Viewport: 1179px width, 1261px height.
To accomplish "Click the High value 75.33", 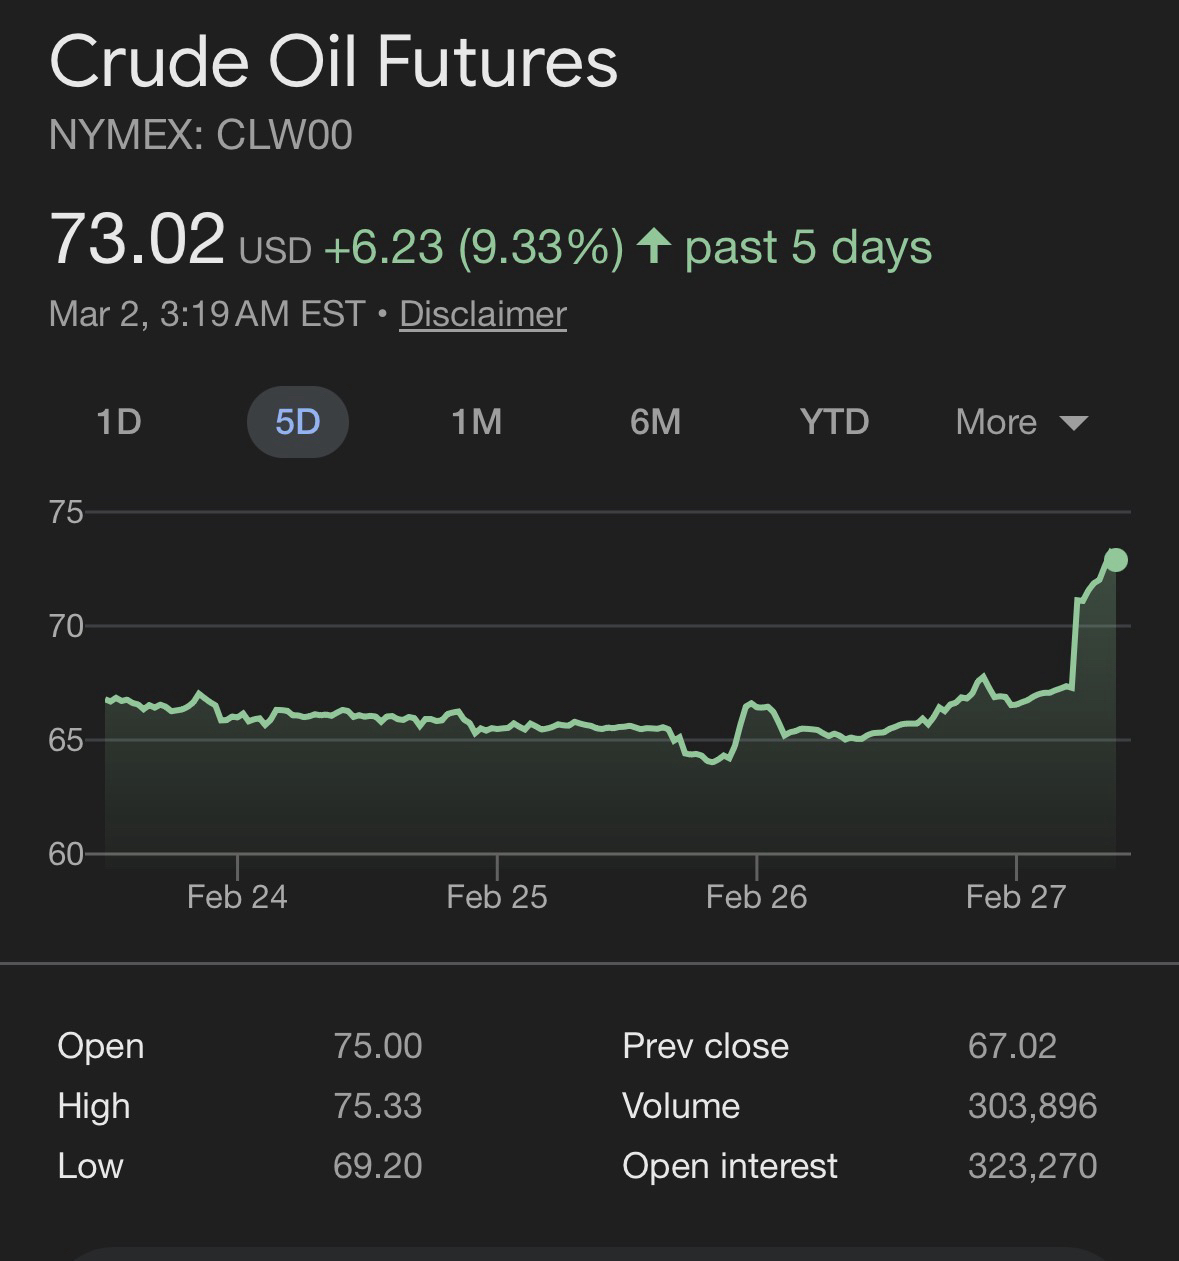I will pyautogui.click(x=377, y=1106).
